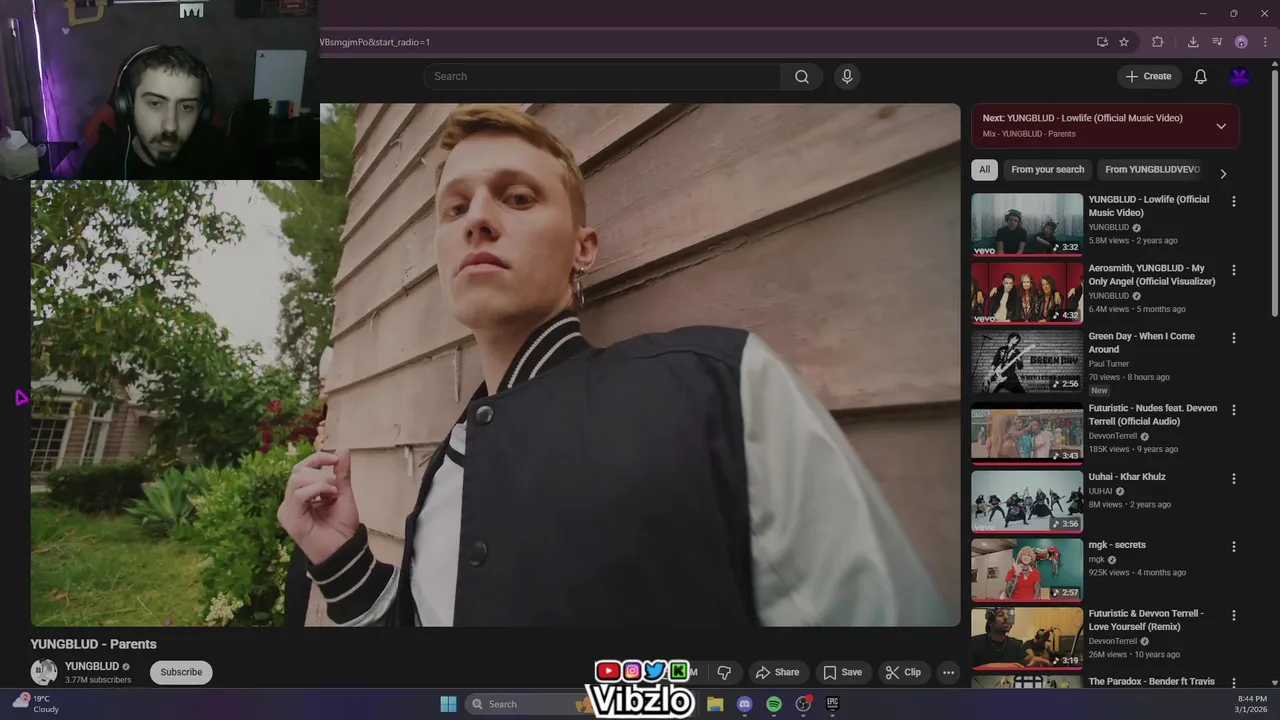Open options for The Paradox - Bender video
1280x720 pixels.
1233,682
